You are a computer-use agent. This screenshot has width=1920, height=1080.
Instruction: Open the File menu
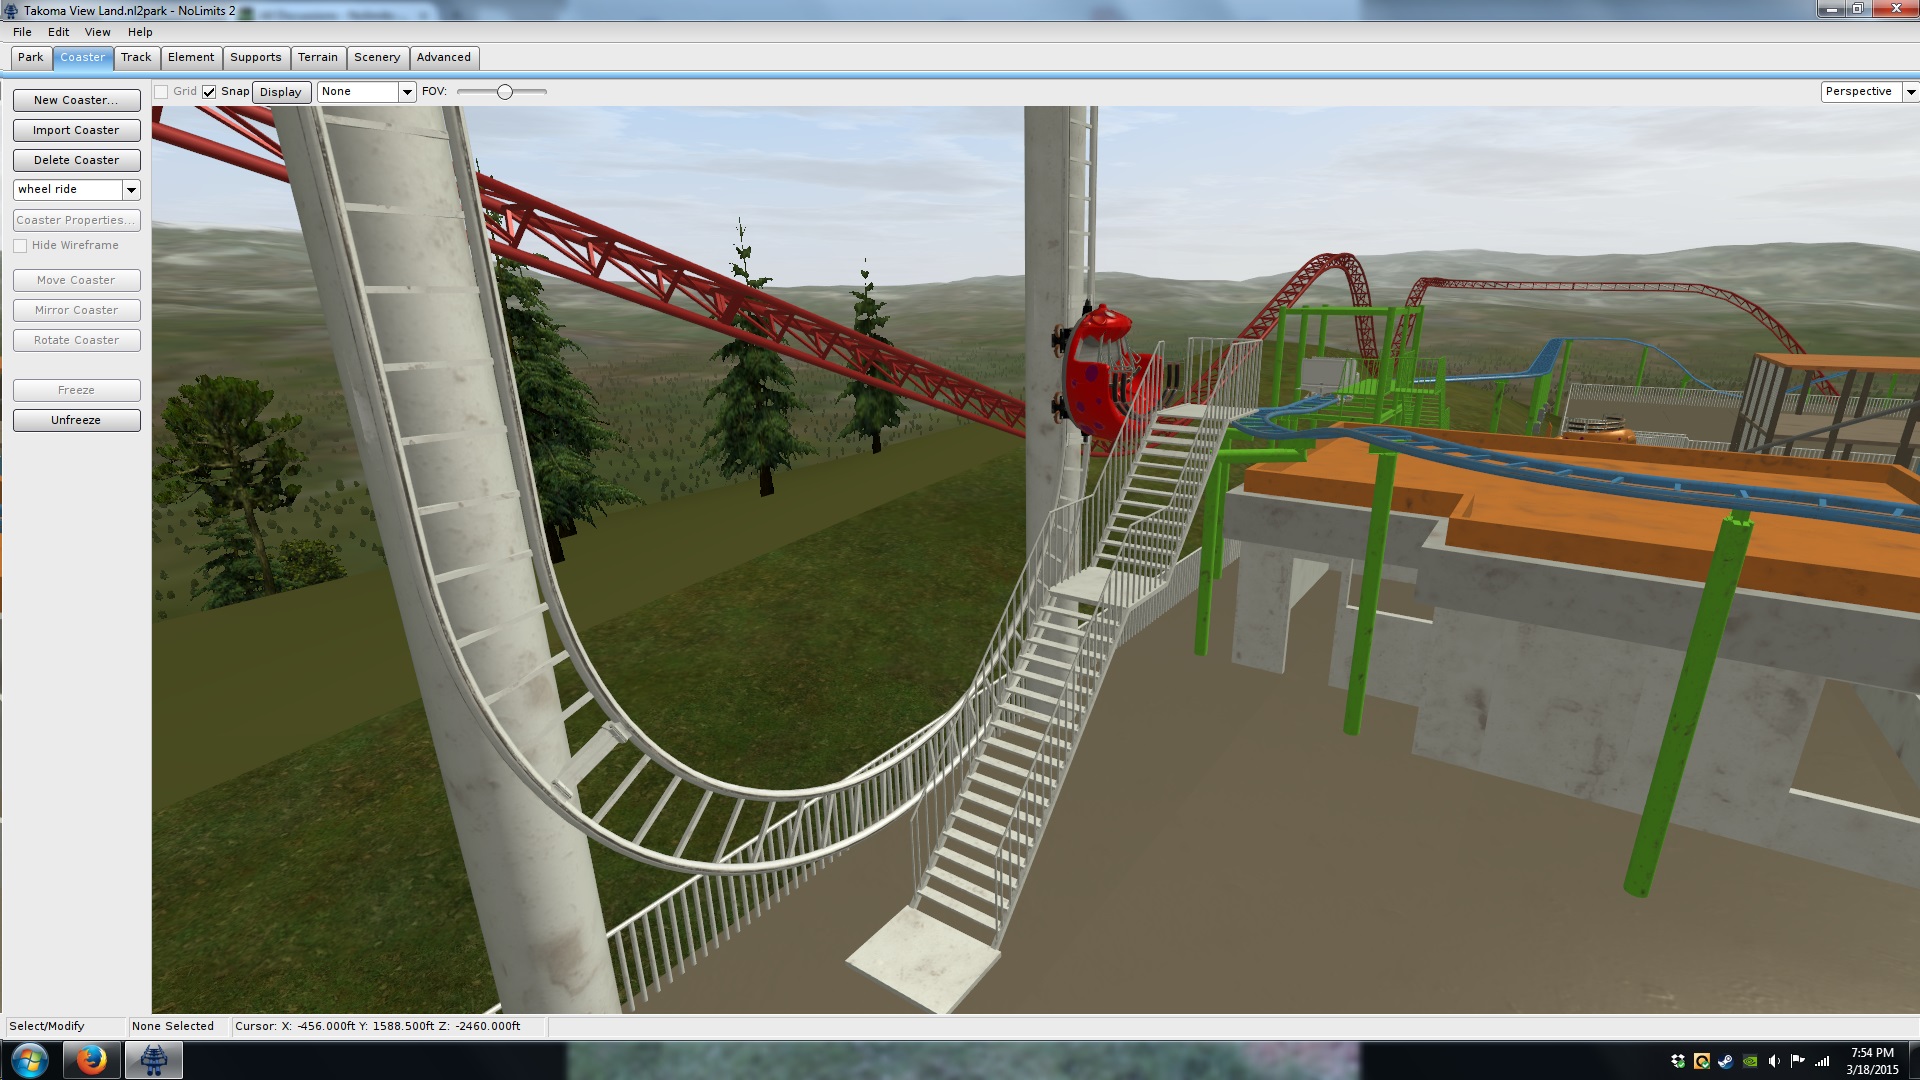point(22,32)
